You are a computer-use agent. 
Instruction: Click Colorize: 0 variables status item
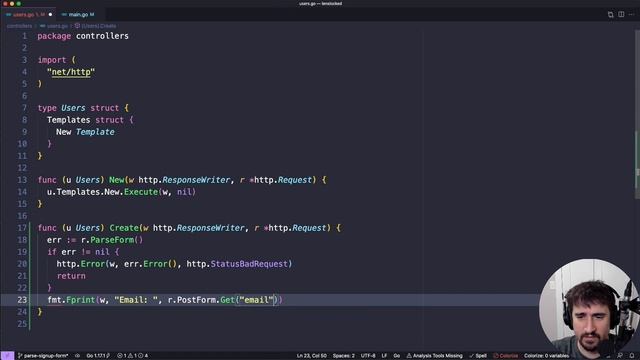pyautogui.click(x=546, y=356)
